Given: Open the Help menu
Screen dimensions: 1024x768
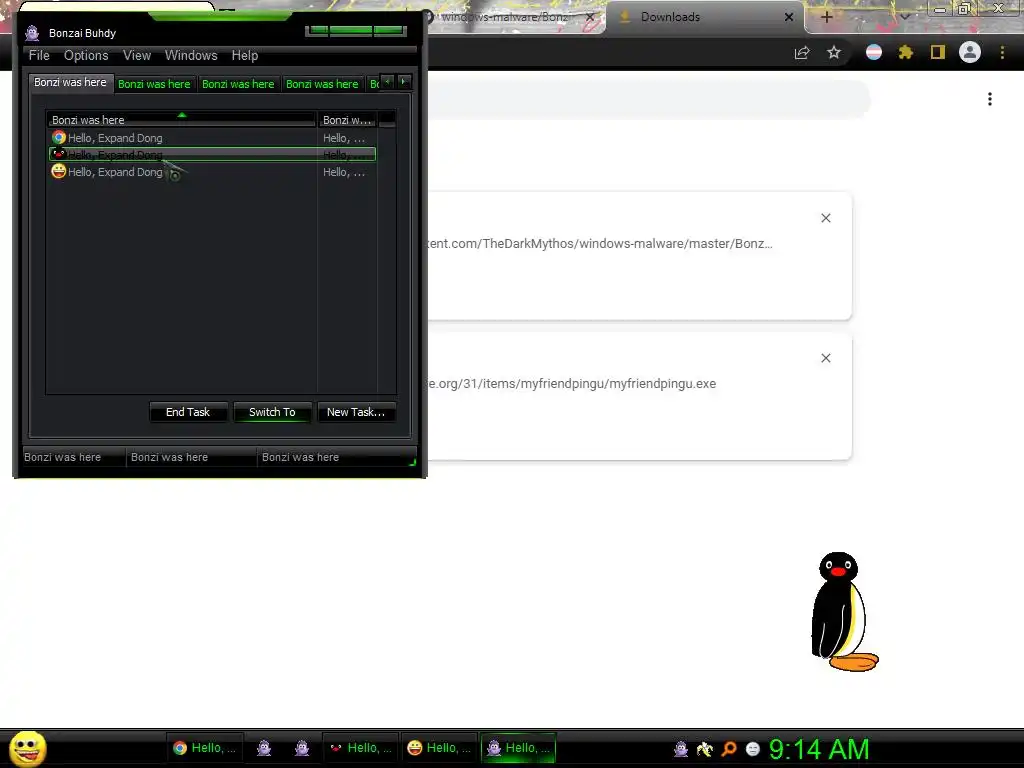Looking at the screenshot, I should [x=245, y=56].
